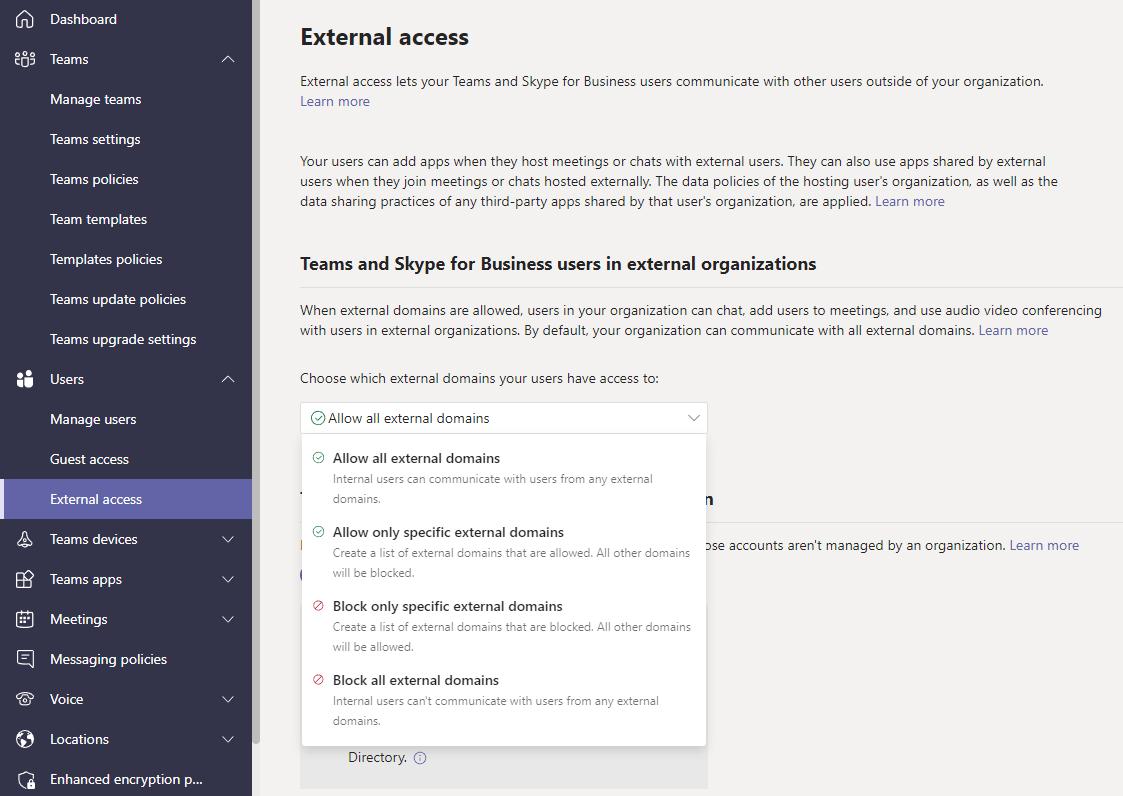Click the Enhanced encryption shield icon
1123x796 pixels.
[26, 780]
